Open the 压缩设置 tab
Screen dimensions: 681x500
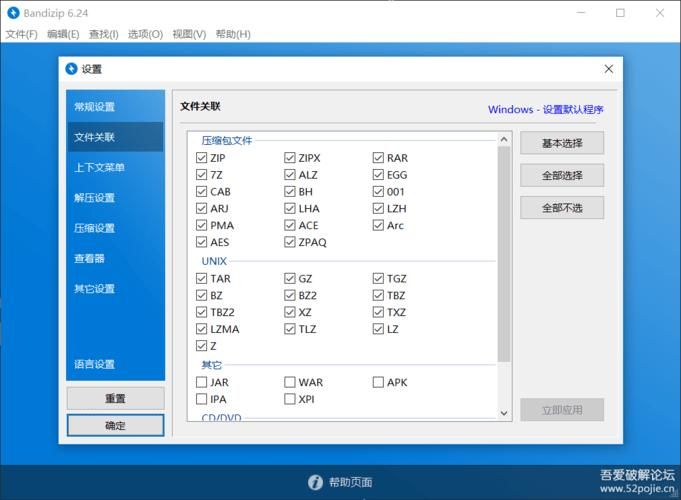coord(116,228)
